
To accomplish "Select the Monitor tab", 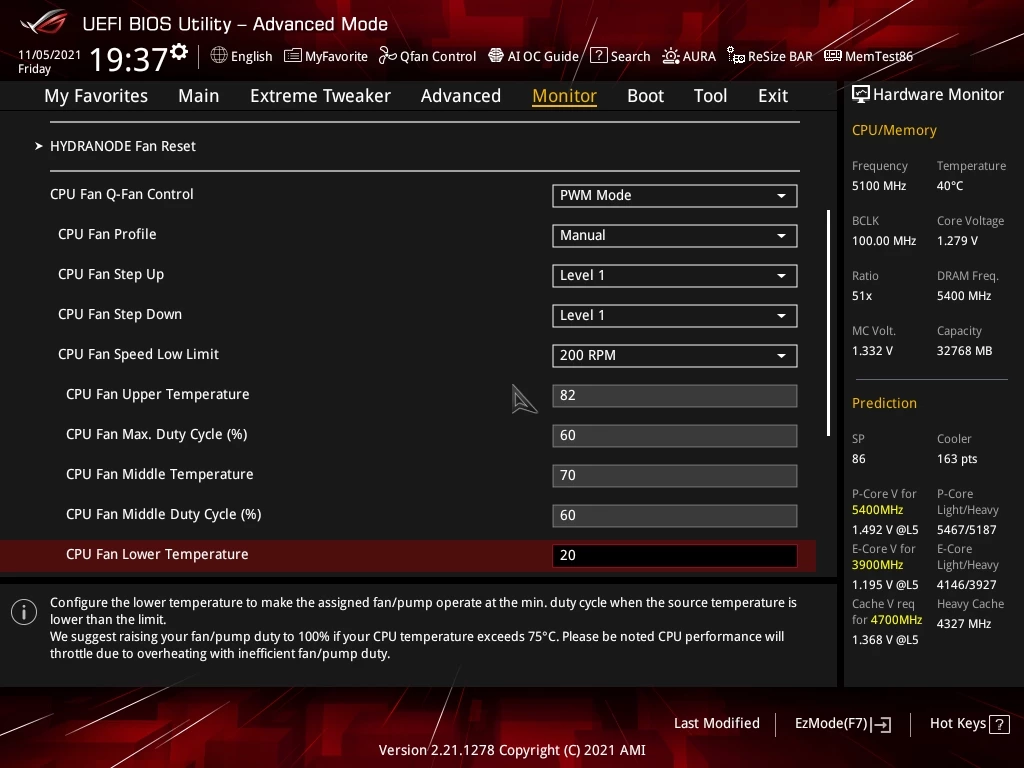I will [564, 96].
